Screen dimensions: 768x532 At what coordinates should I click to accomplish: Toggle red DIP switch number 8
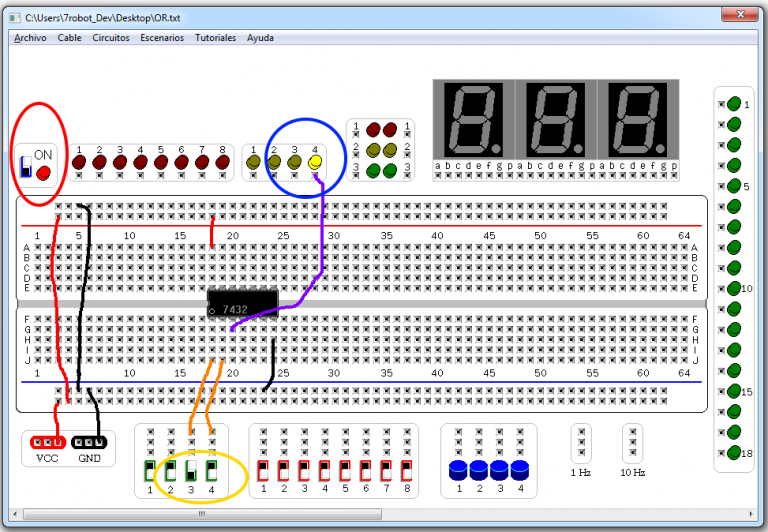pyautogui.click(x=406, y=470)
